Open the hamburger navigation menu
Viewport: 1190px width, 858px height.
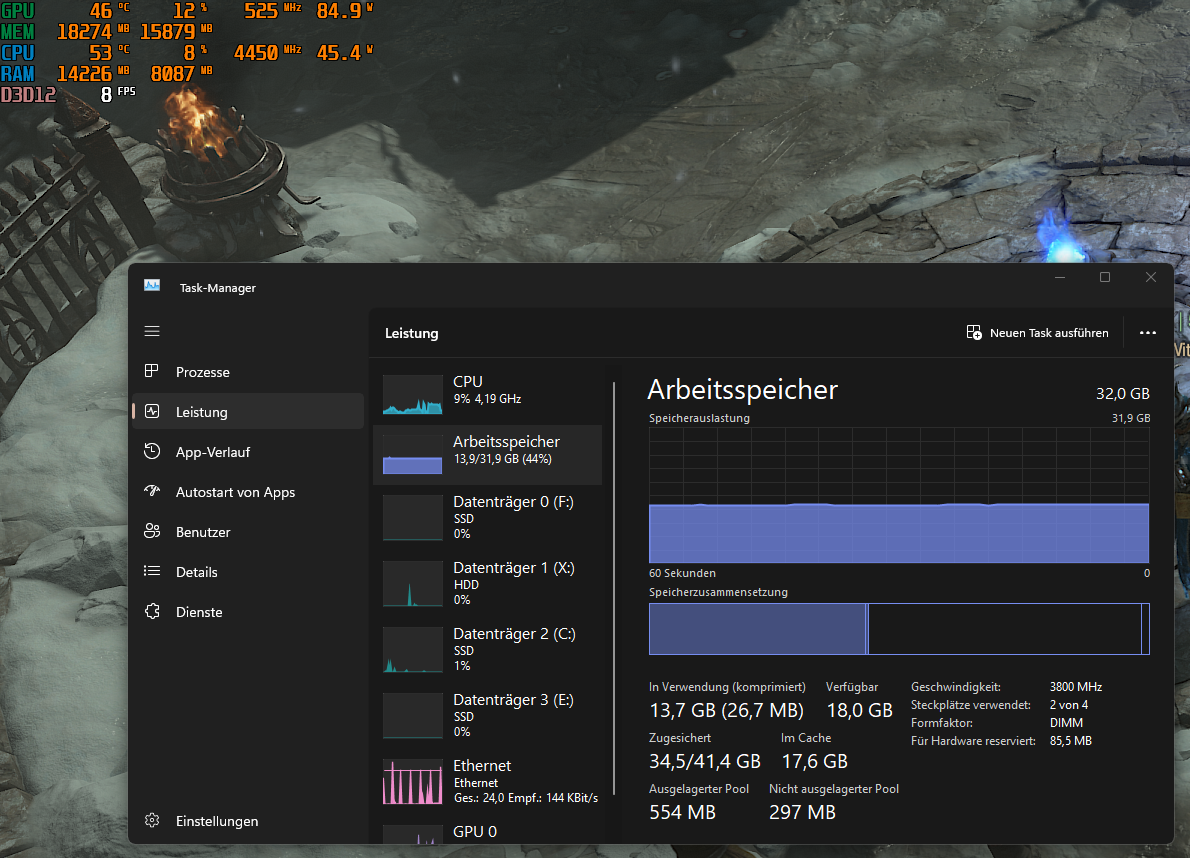click(152, 331)
